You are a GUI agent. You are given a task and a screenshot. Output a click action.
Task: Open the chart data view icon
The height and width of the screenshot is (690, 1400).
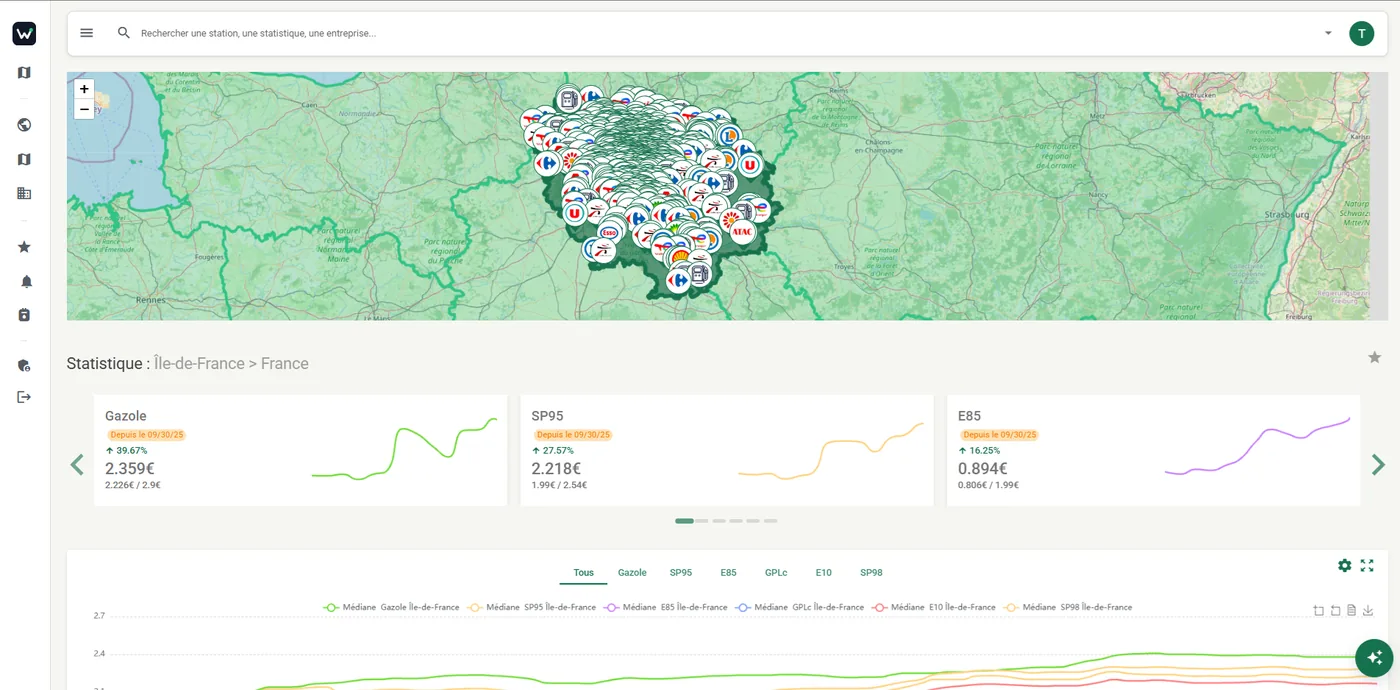click(x=1351, y=610)
